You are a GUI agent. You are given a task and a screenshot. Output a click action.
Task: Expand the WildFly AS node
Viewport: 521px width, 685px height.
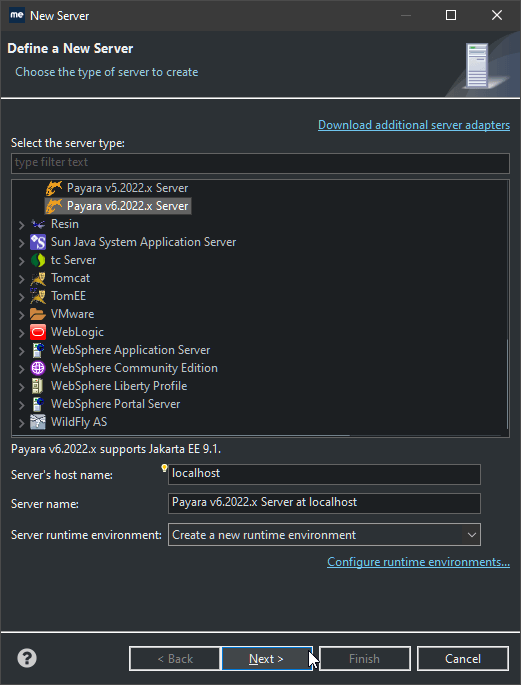coord(21,423)
